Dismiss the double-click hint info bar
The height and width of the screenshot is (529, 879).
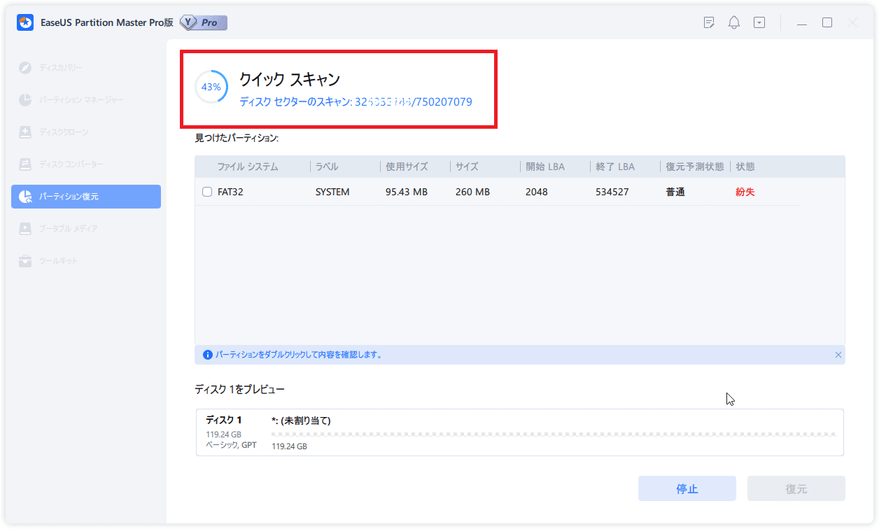pos(838,355)
